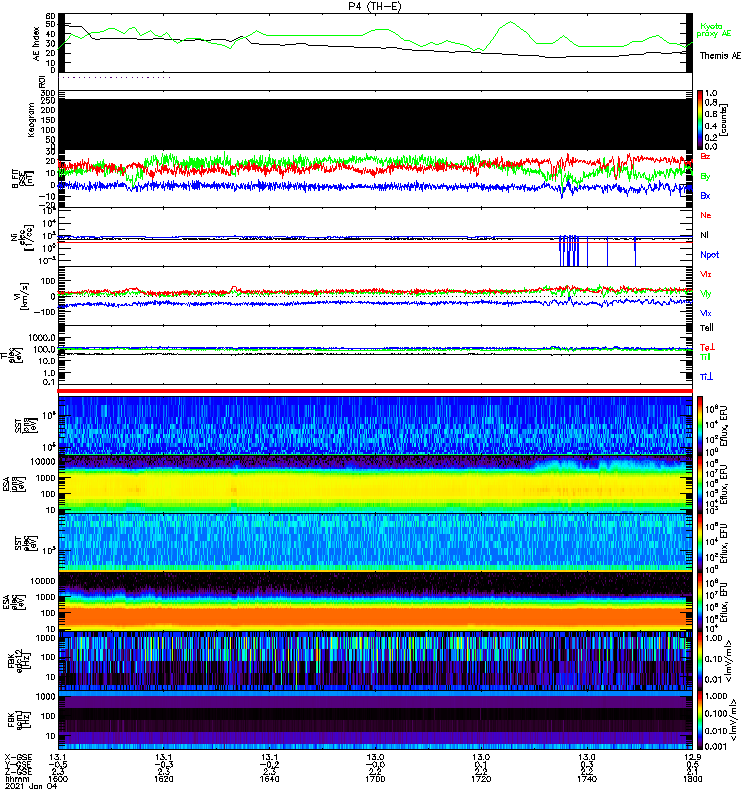The image size is (750, 800).
Task: Select the red Te⊥ legend label
Action: (707, 347)
